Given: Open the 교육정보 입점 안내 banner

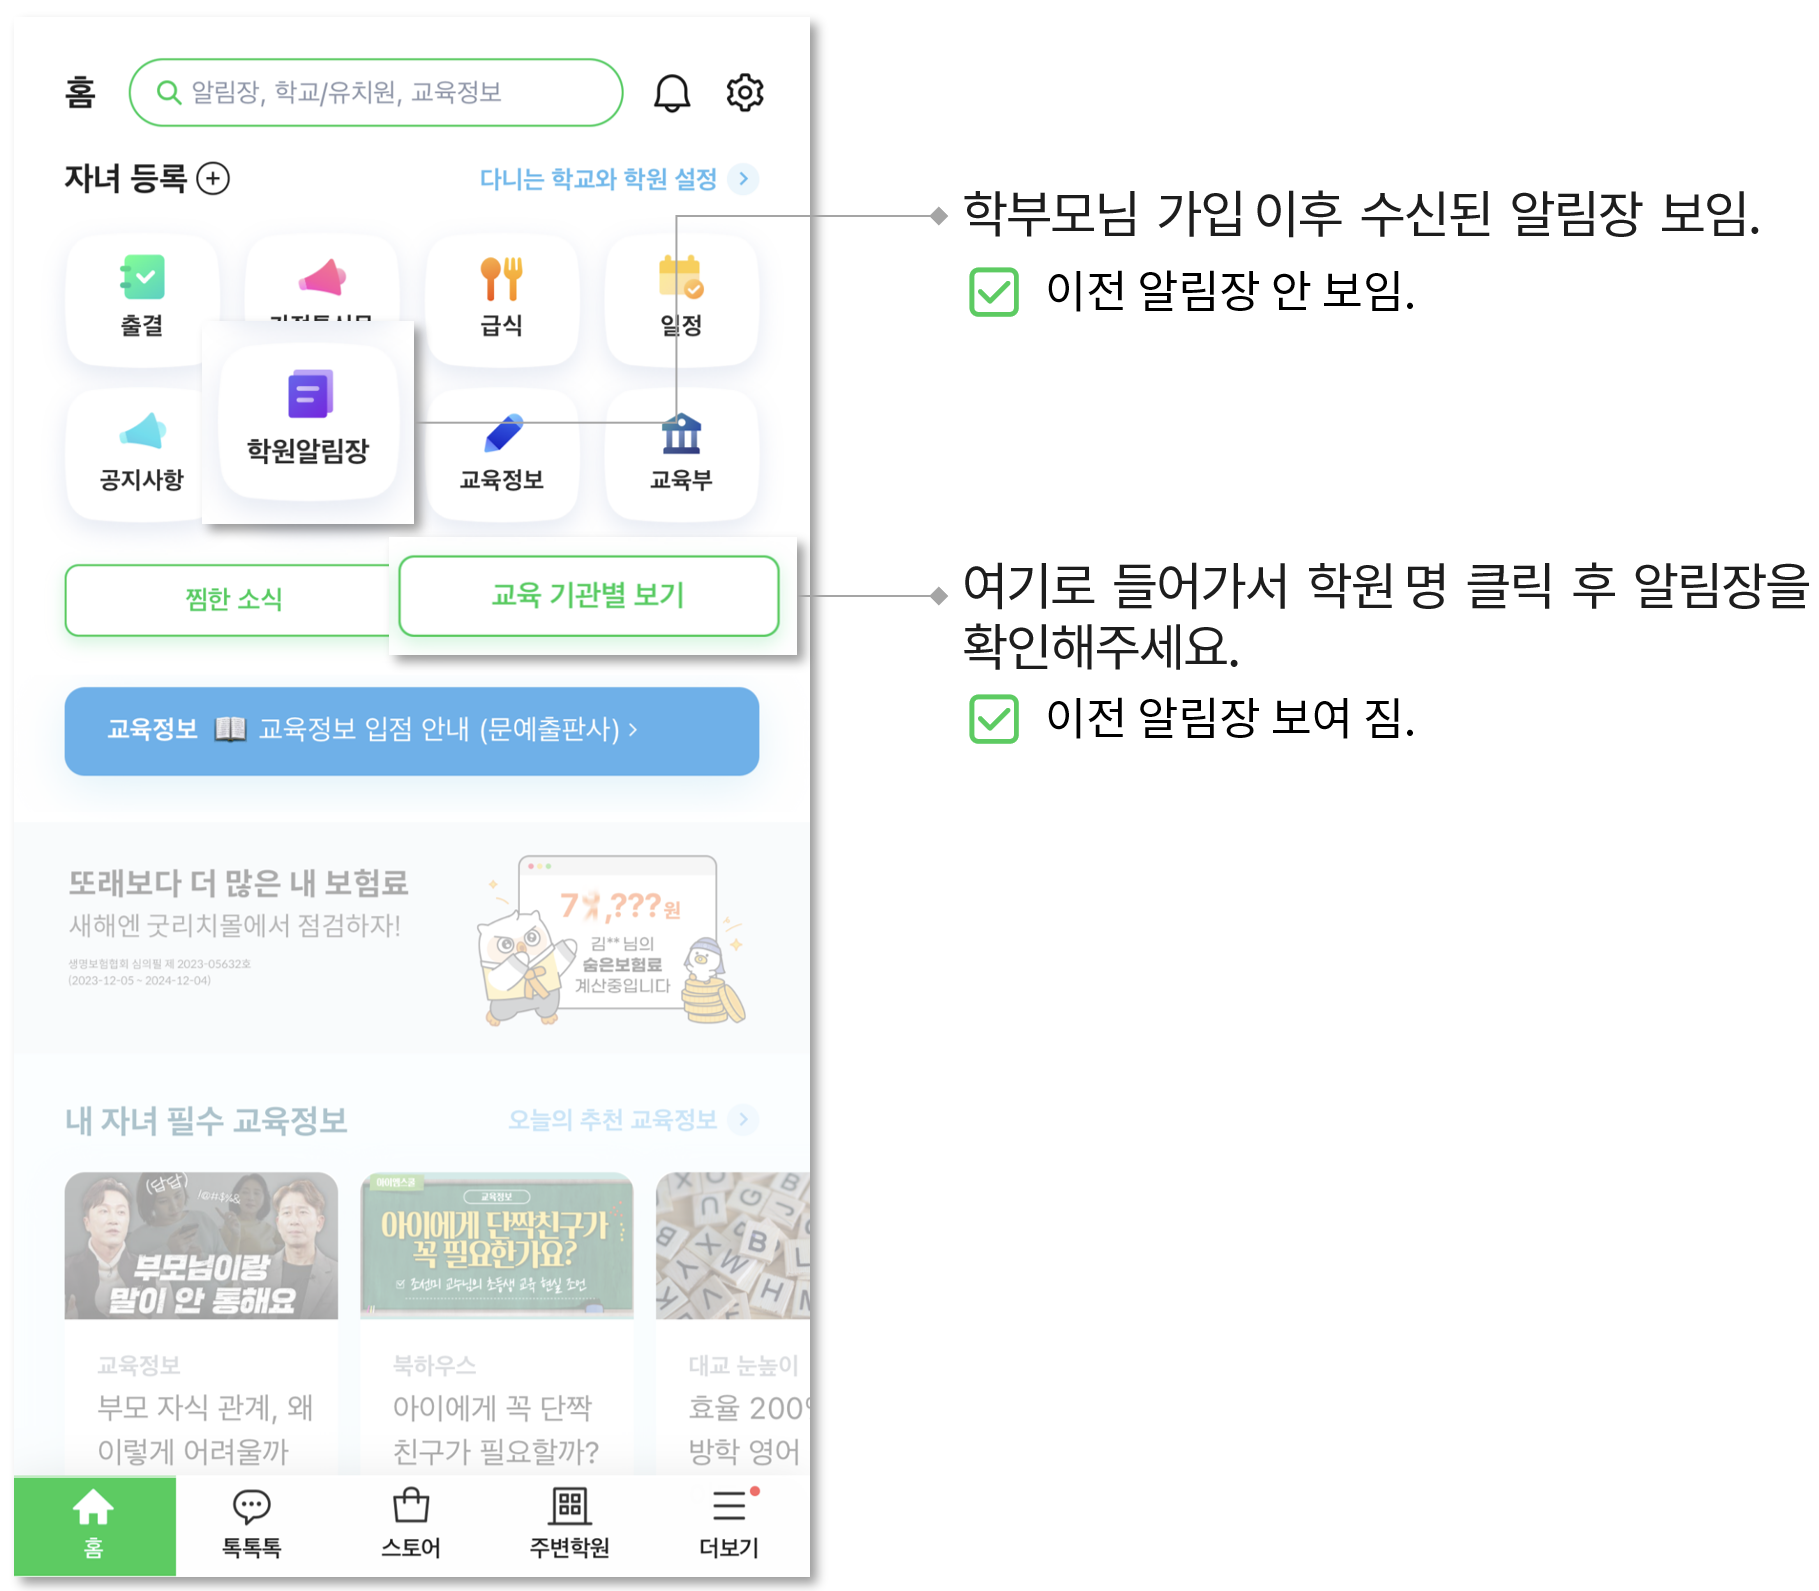Looking at the screenshot, I should (x=412, y=731).
